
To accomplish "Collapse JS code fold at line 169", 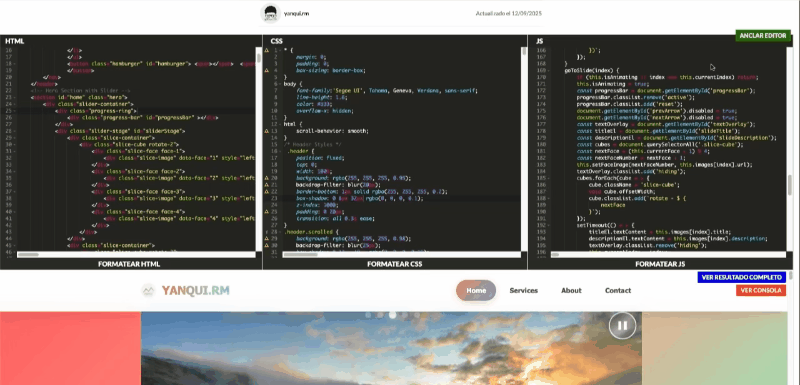I will (548, 70).
